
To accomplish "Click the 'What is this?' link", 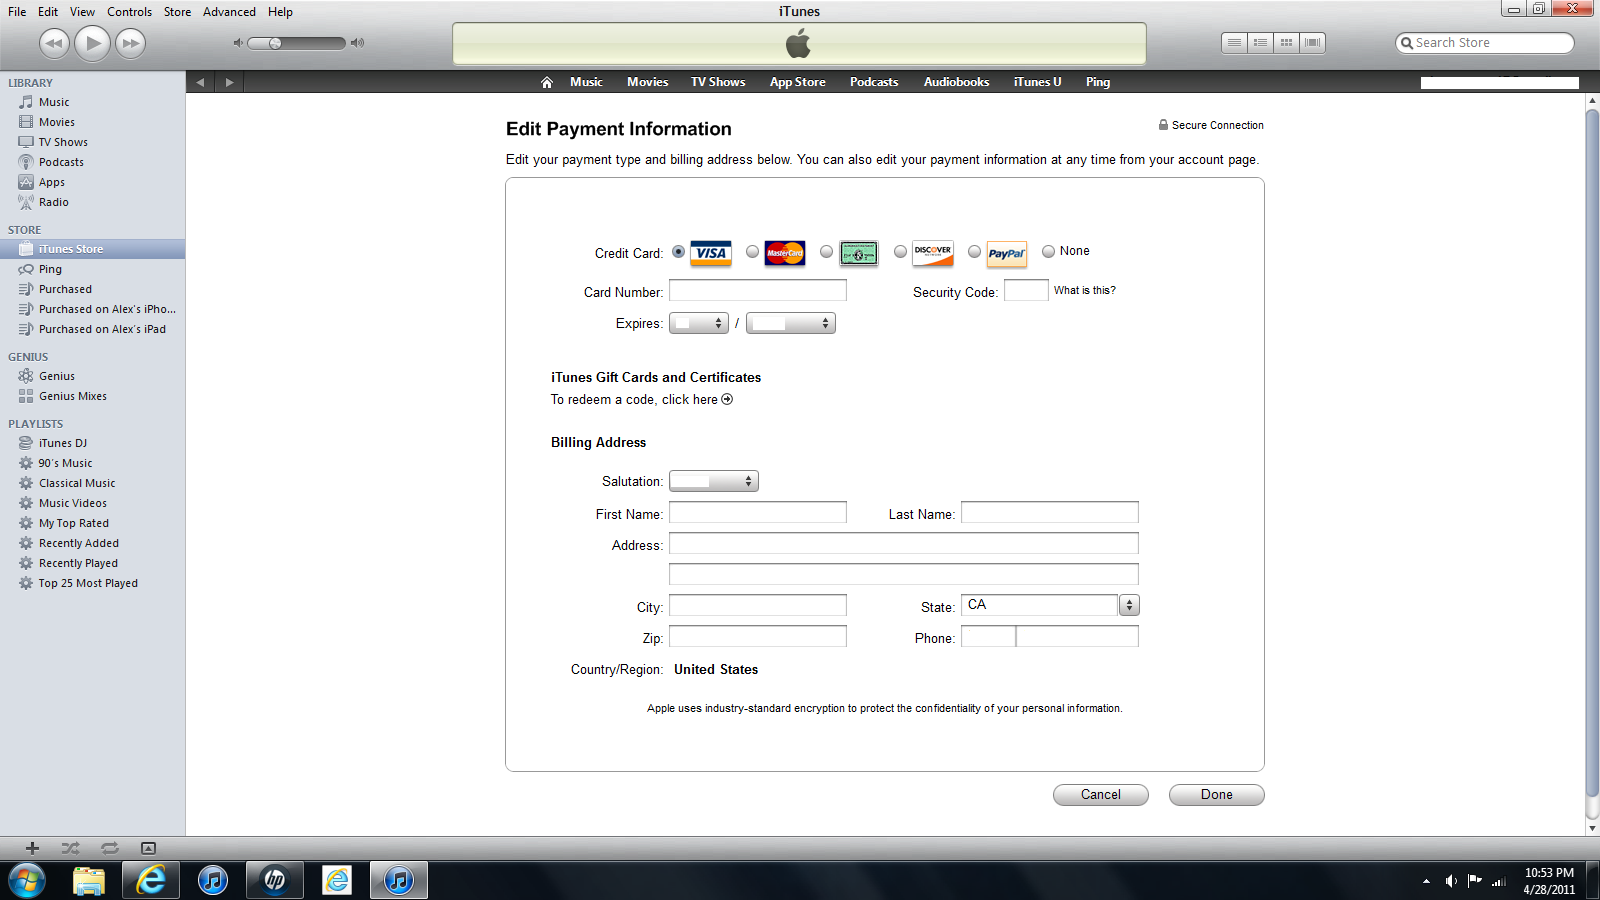I will tap(1085, 290).
